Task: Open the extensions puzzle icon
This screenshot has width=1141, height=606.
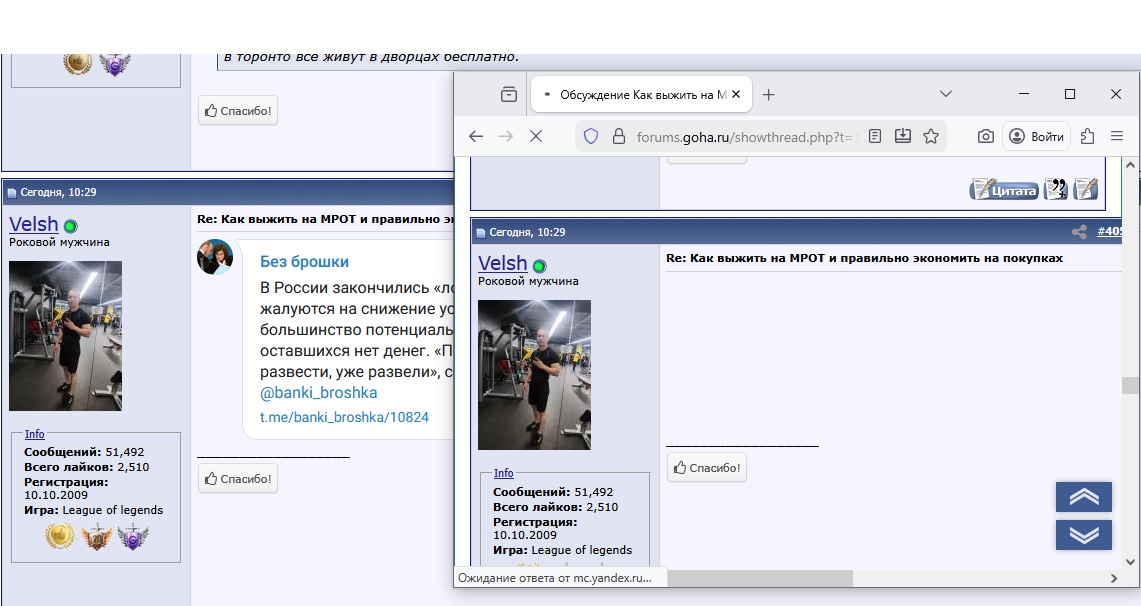Action: click(x=1088, y=136)
